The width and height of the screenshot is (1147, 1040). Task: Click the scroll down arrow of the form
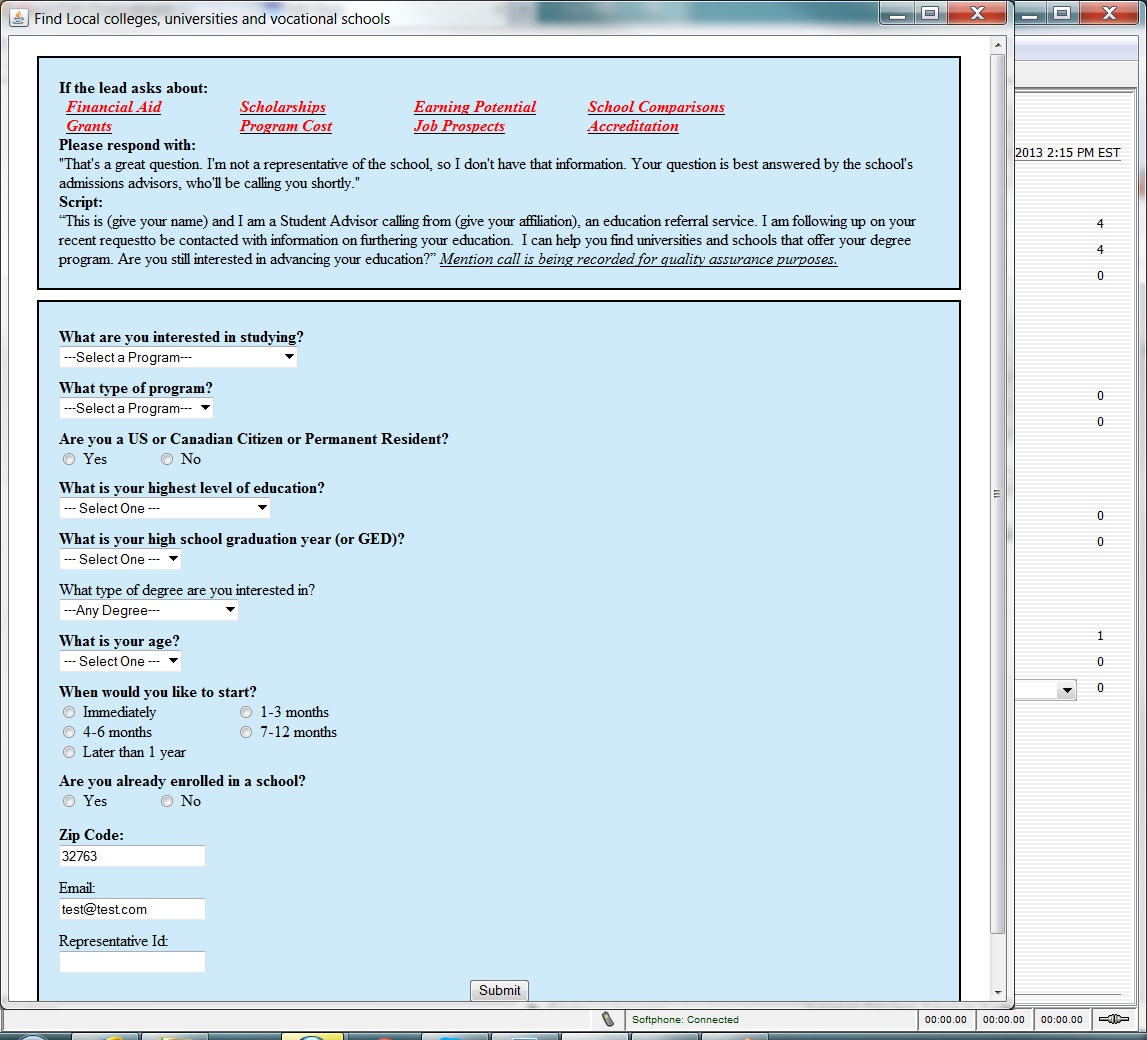pyautogui.click(x=997, y=992)
